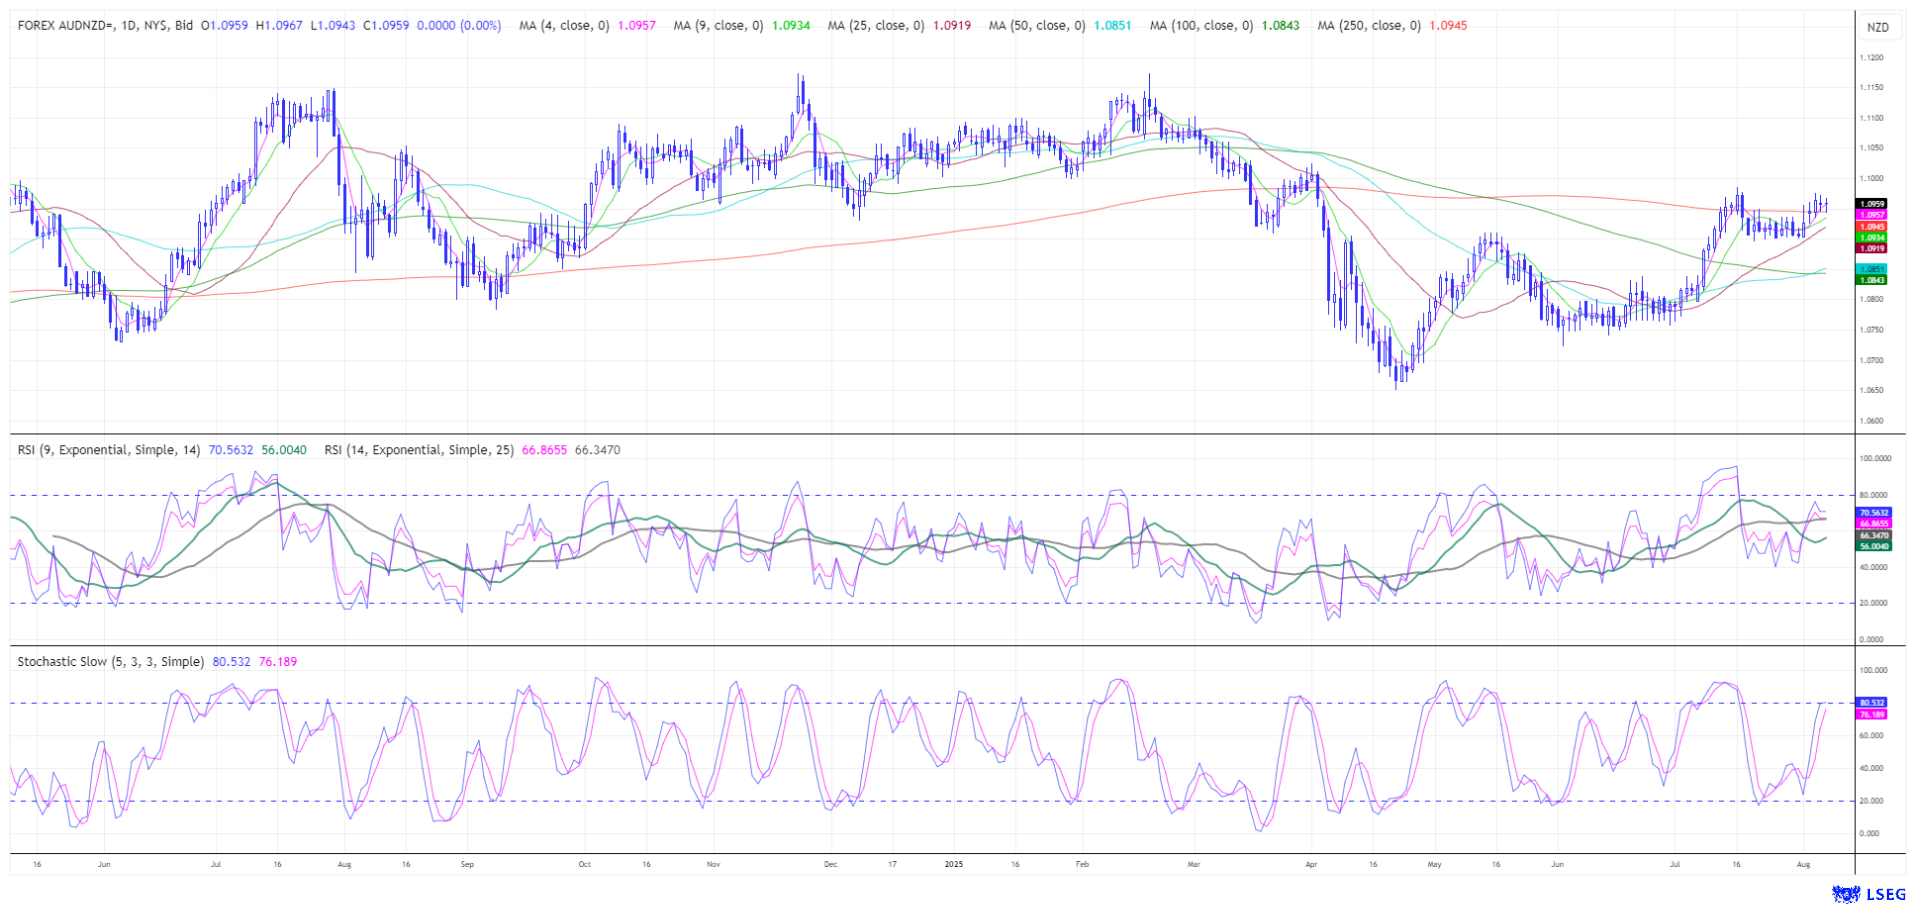
Task: Click the 70.5632 RSI axis value tag
Action: [x=1873, y=513]
